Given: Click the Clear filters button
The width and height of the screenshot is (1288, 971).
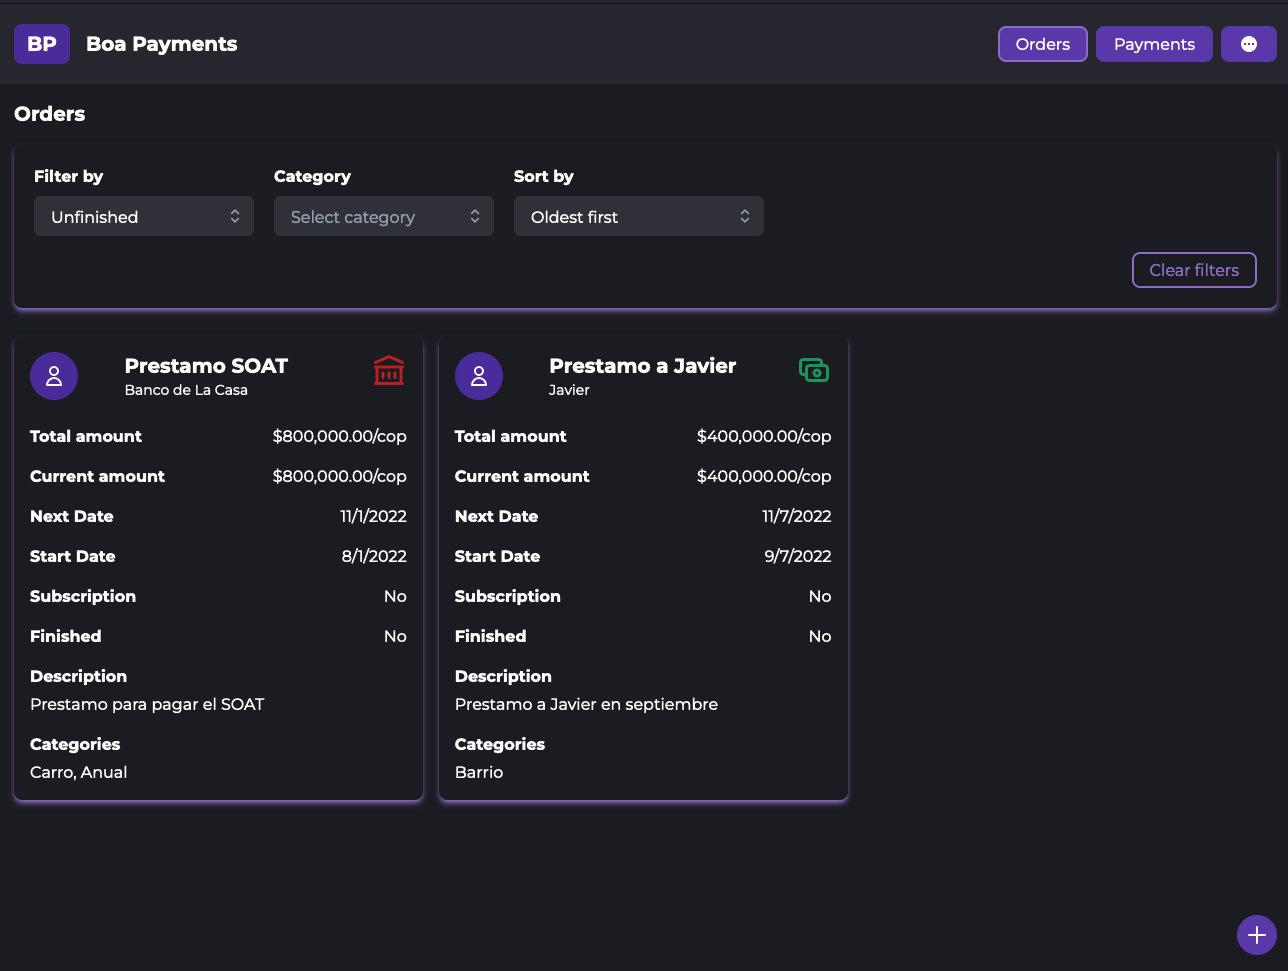Looking at the screenshot, I should (1194, 269).
